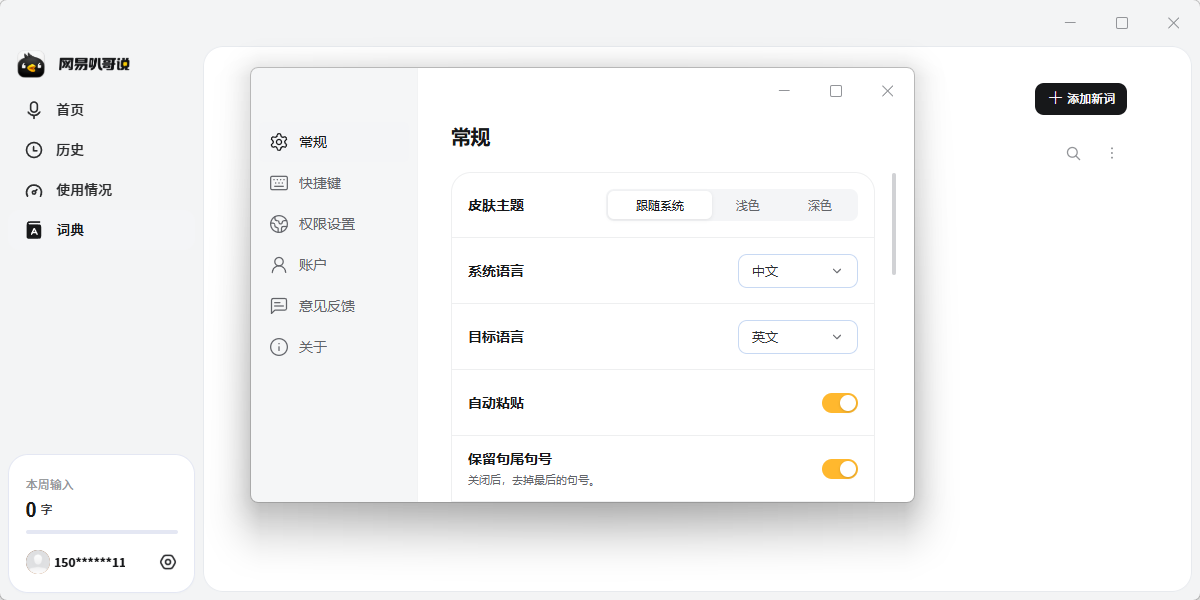Screen dimensions: 1200x600
Task: Click the 常规 page heading
Action: tap(471, 138)
